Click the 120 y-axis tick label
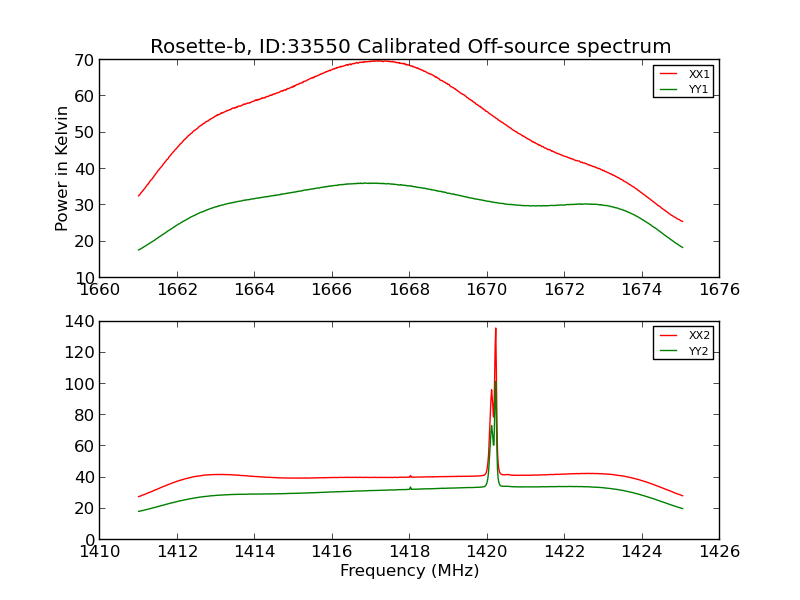 click(80, 353)
